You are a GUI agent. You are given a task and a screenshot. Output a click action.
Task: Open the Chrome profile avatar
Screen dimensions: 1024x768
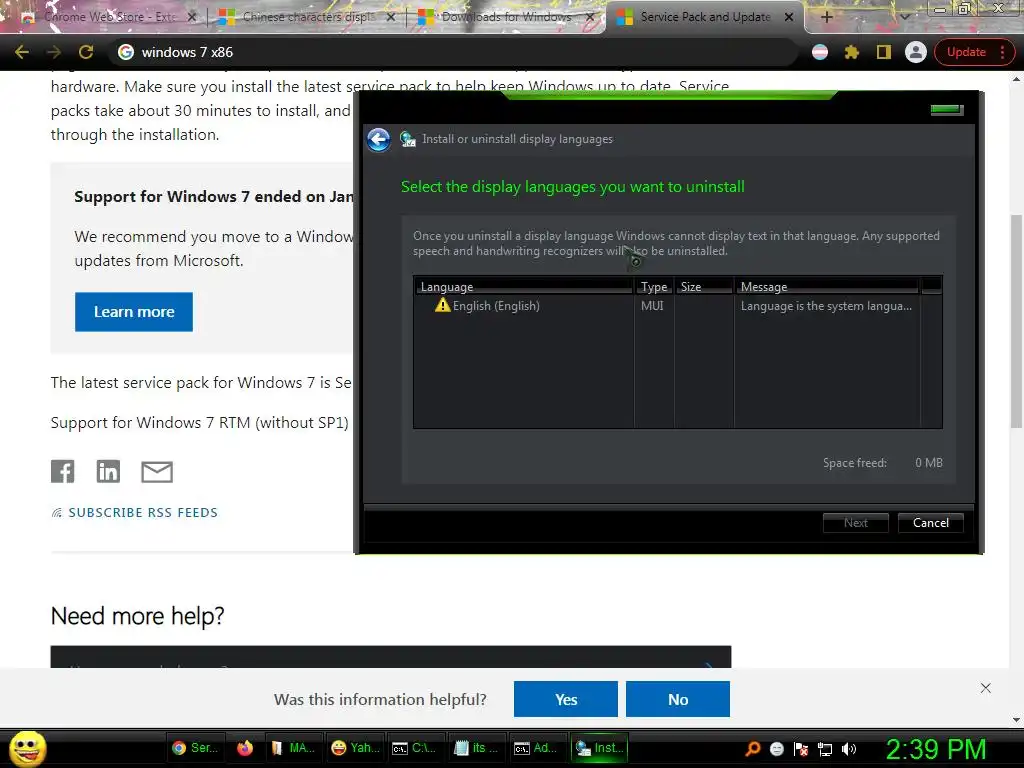[x=916, y=52]
